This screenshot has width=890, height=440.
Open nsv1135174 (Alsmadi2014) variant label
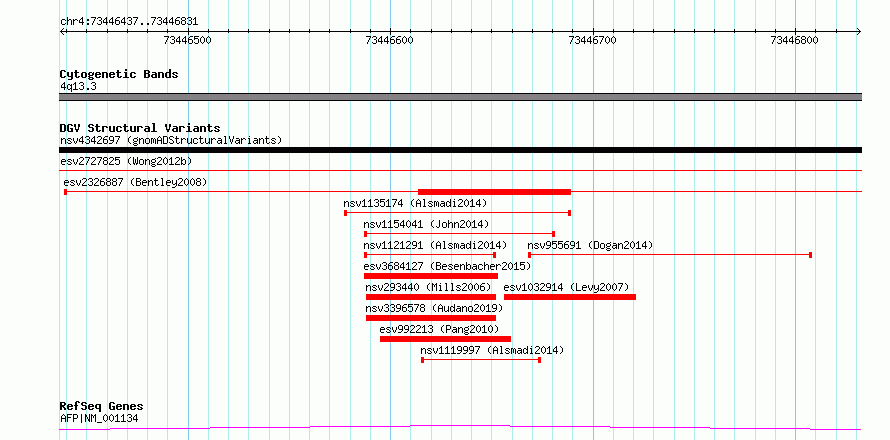[415, 203]
